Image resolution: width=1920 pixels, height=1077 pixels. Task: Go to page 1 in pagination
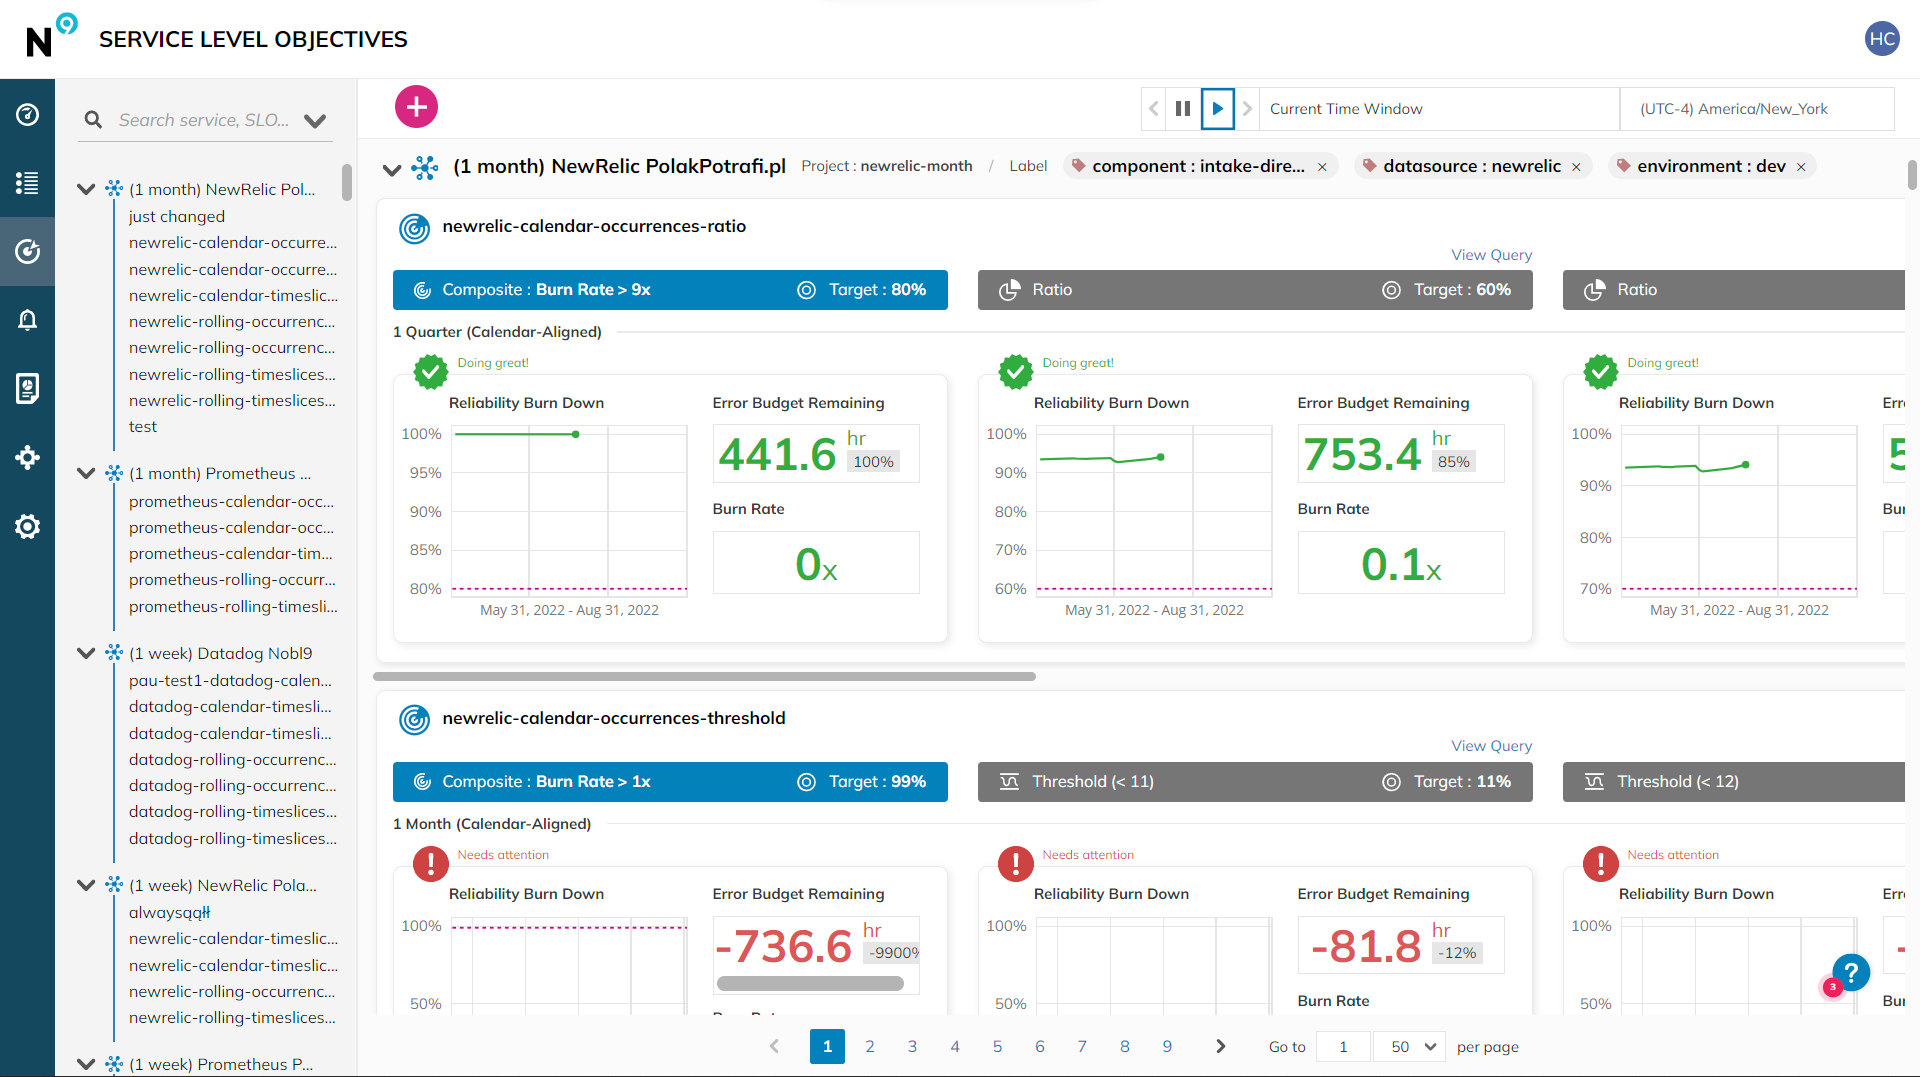(x=827, y=1046)
